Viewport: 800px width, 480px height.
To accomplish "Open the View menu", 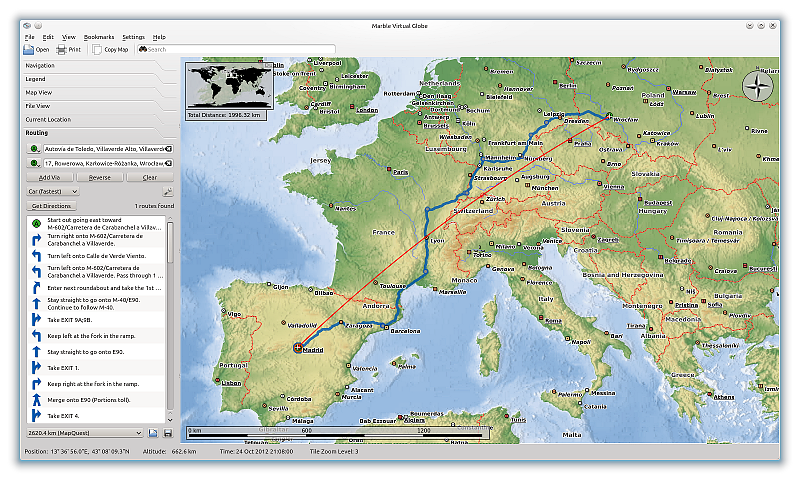I will (68, 37).
